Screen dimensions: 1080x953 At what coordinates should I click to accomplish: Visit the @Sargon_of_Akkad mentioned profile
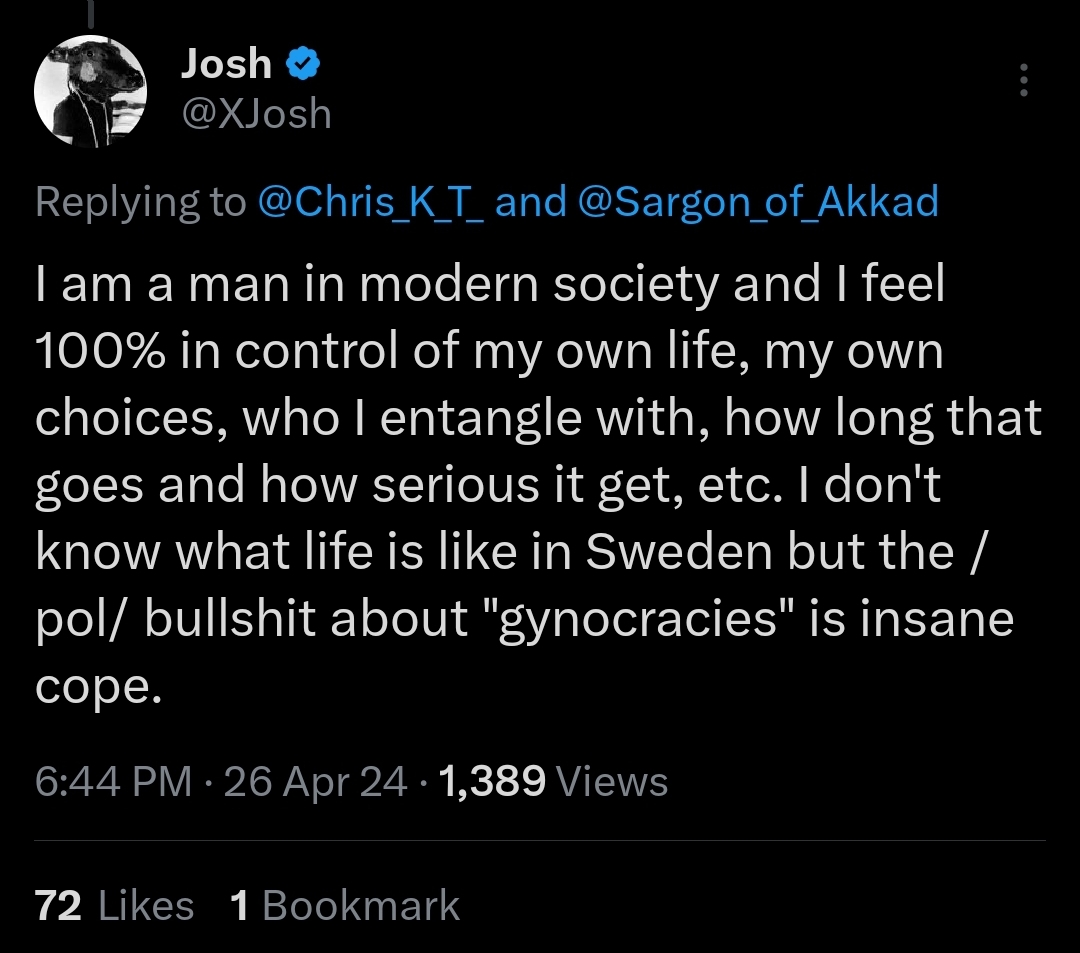(758, 202)
